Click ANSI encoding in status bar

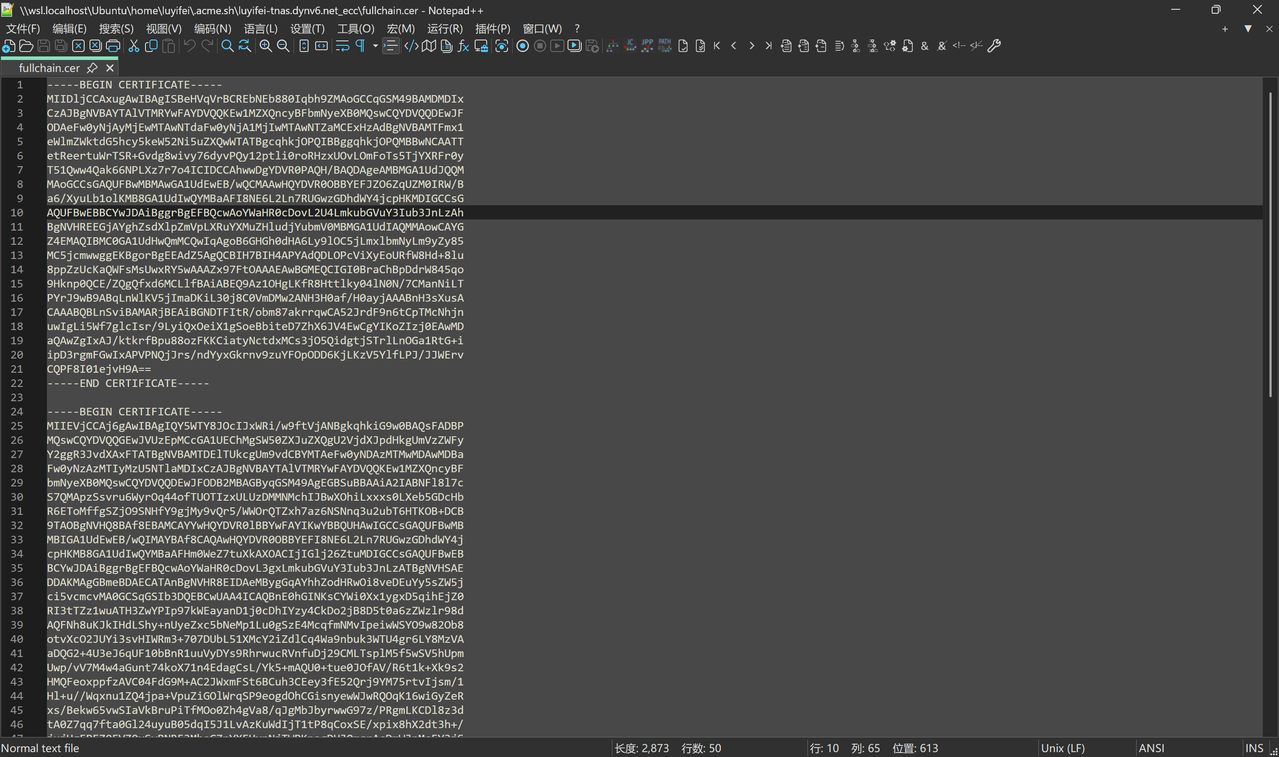tap(1152, 748)
